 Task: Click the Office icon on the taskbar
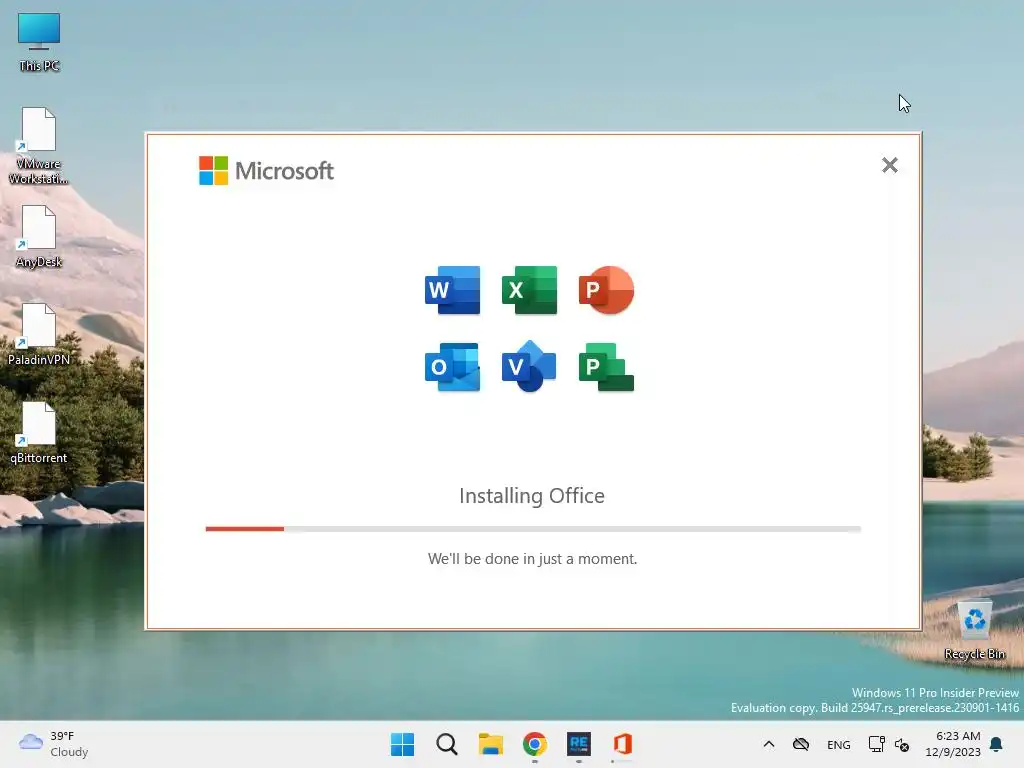(x=622, y=744)
